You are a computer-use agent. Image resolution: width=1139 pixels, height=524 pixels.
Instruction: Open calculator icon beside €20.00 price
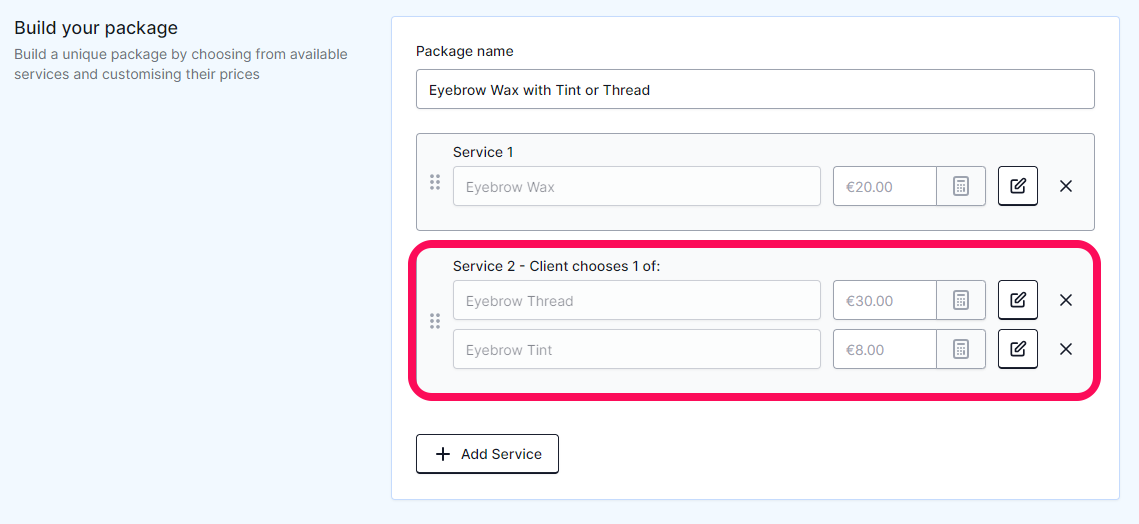tap(960, 186)
